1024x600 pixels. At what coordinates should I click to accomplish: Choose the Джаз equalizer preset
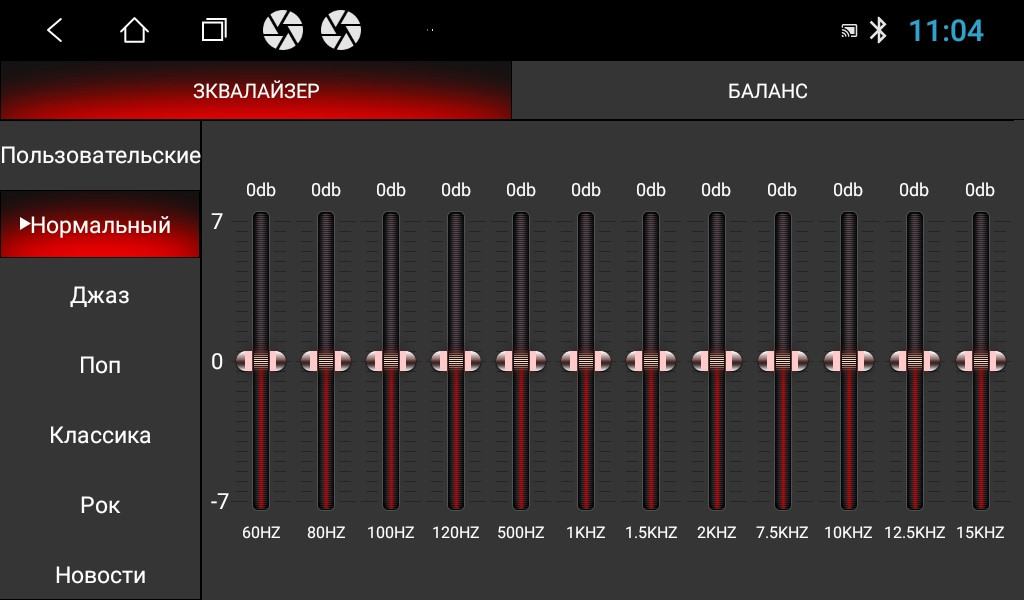tap(100, 296)
